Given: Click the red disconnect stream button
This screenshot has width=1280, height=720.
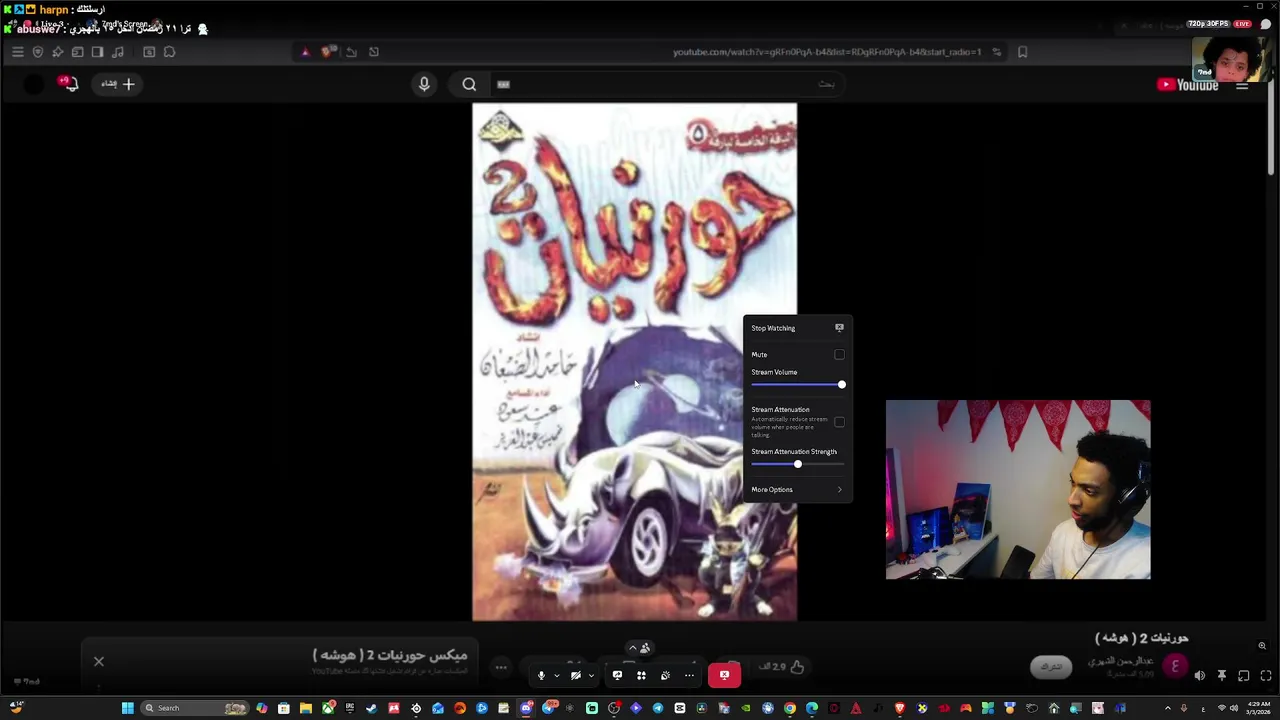Looking at the screenshot, I should pos(724,675).
